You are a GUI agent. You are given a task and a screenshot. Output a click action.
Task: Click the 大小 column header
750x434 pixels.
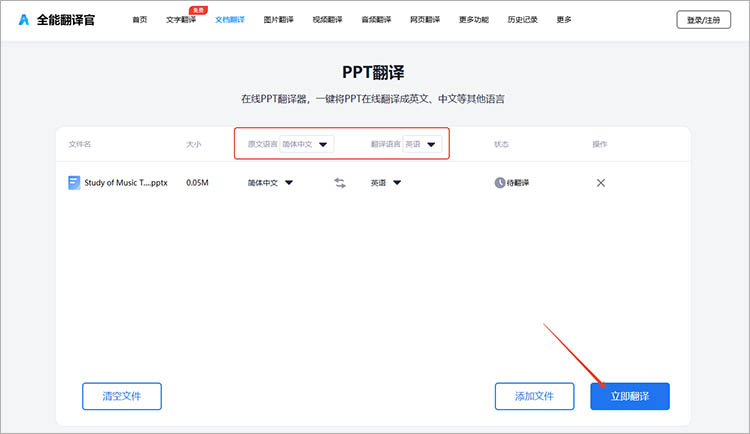tap(194, 144)
